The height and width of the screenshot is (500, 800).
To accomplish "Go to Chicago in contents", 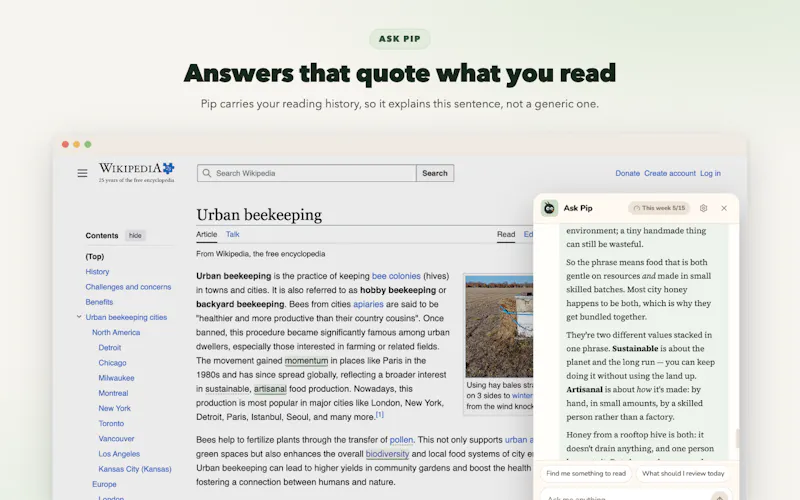I will [x=112, y=363].
